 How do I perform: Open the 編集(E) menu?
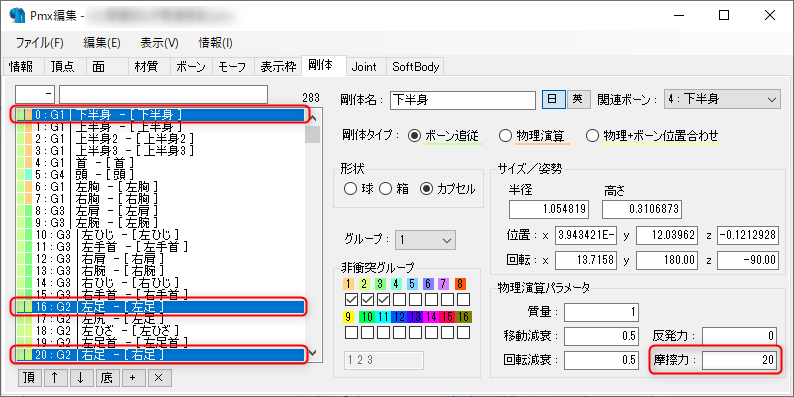point(102,43)
